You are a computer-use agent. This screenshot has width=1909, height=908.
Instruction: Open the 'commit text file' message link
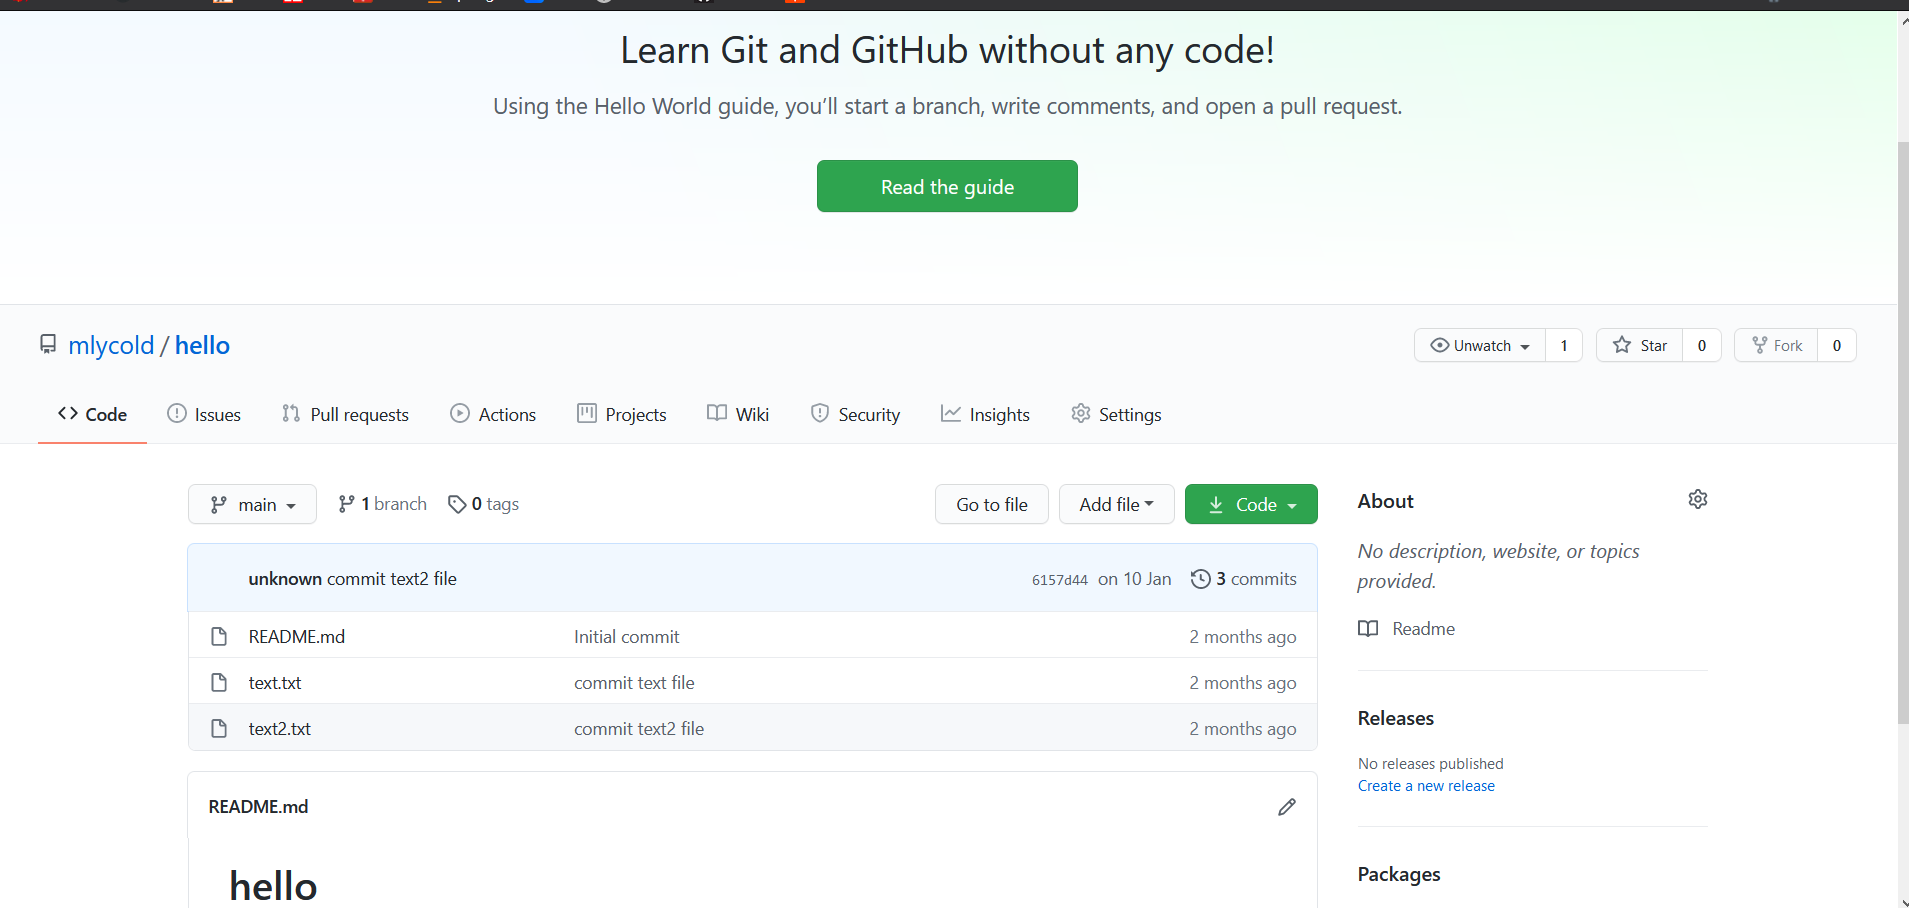point(634,682)
